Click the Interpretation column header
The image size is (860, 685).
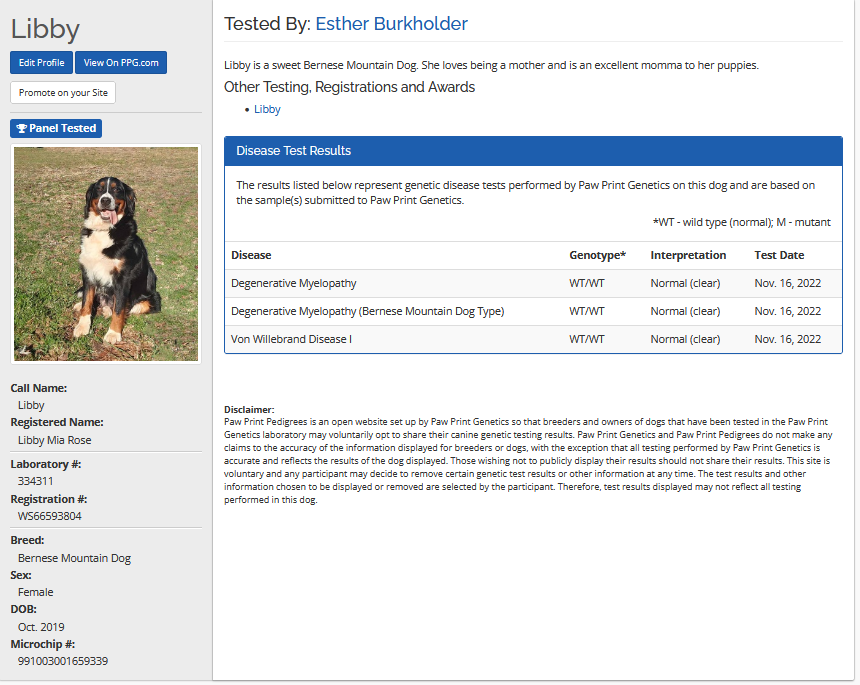(688, 255)
